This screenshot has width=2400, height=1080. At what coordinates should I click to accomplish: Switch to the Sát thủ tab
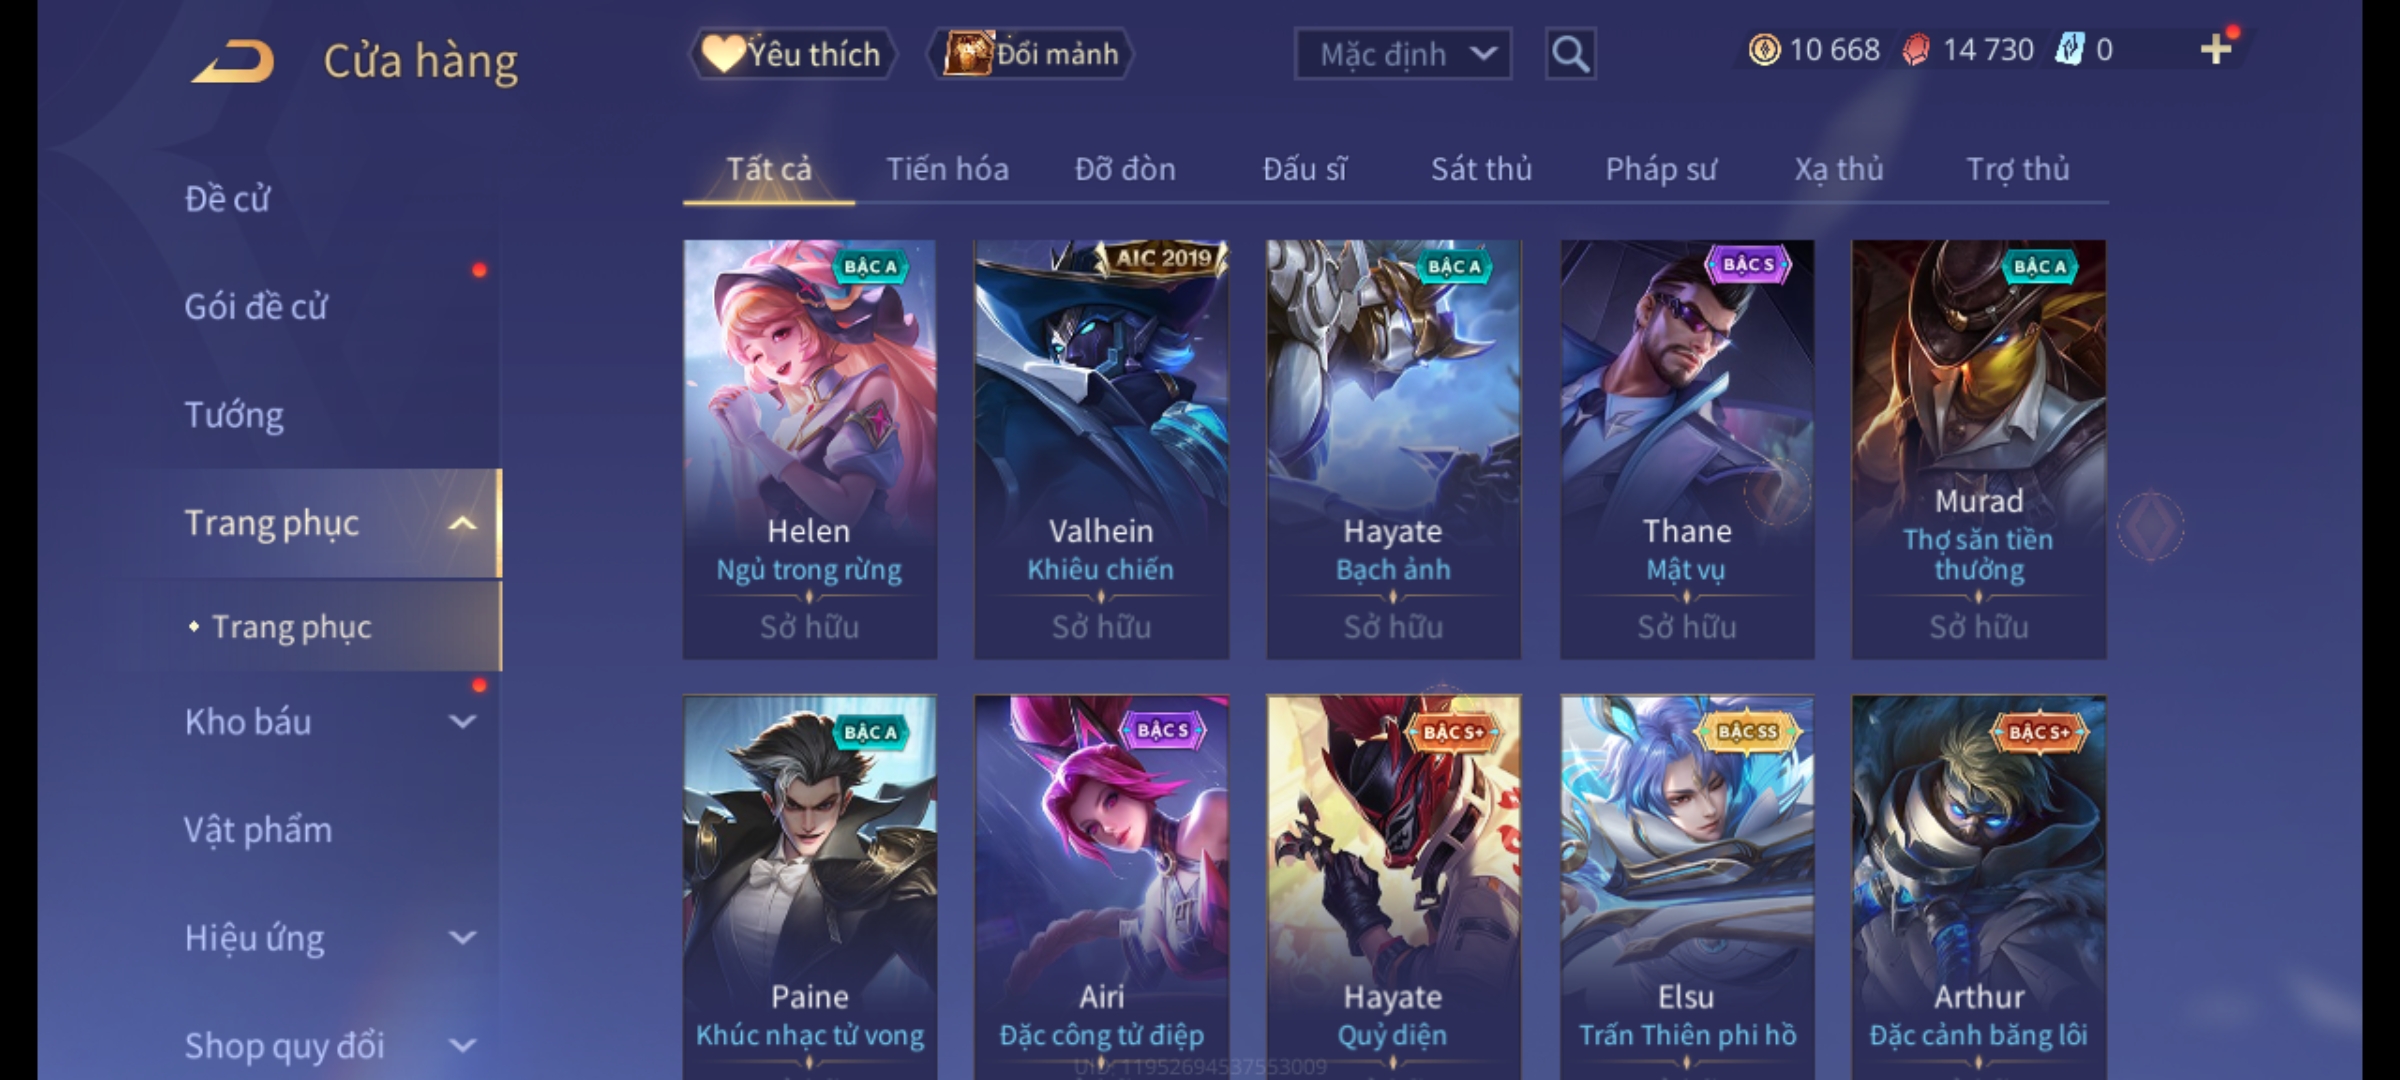pos(1481,169)
